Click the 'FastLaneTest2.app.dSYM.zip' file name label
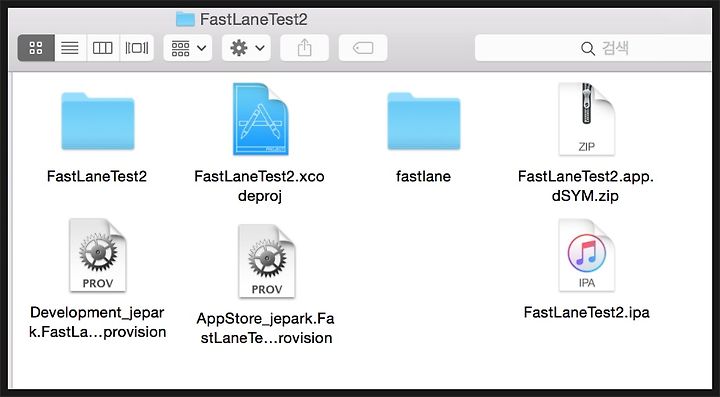 (585, 186)
